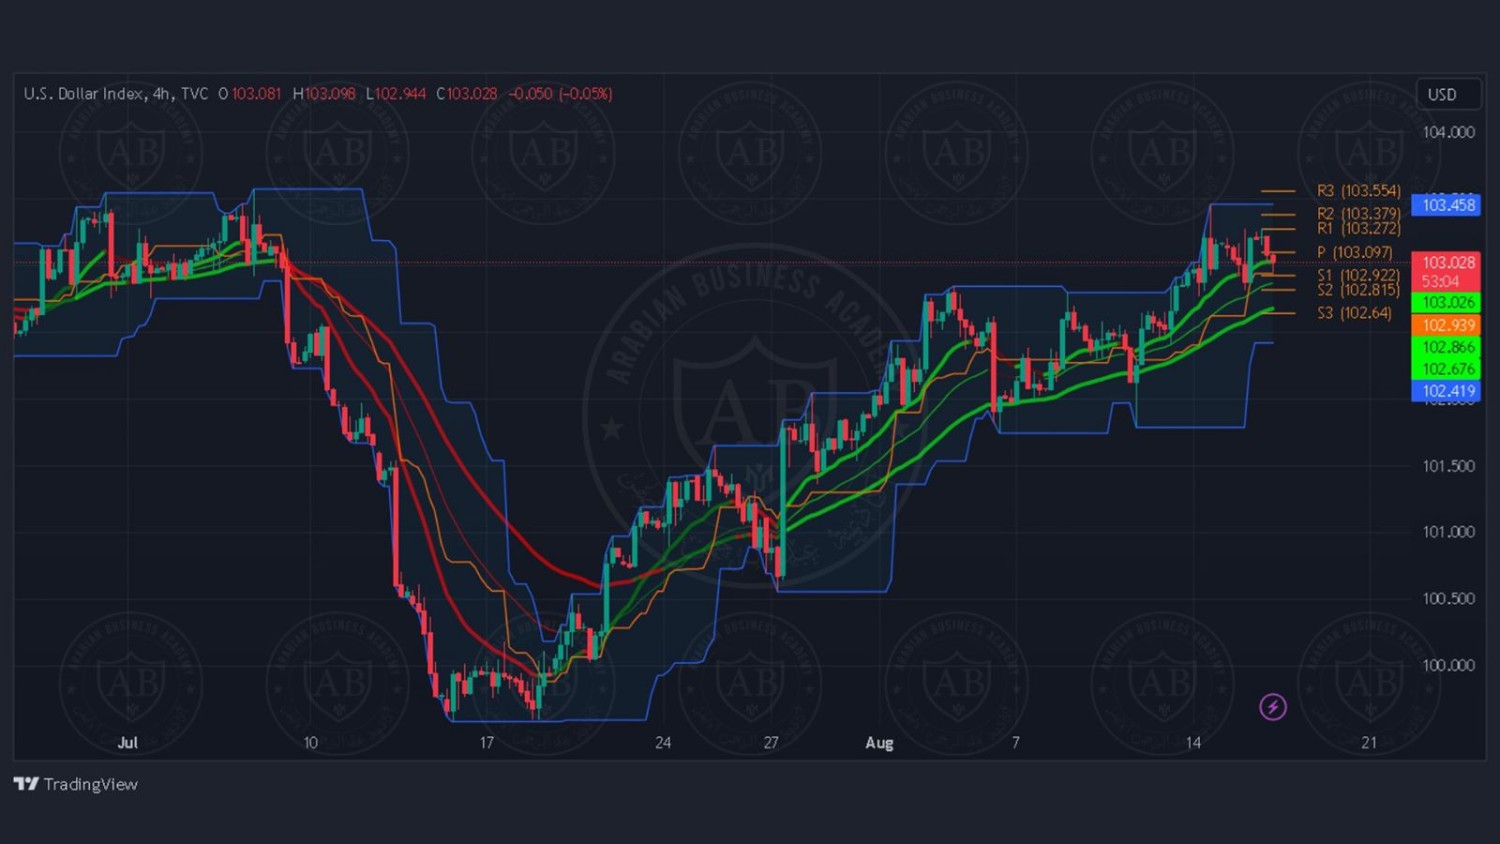Click the P (103.097) pivot point label
This screenshot has width=1500, height=844.
1354,252
